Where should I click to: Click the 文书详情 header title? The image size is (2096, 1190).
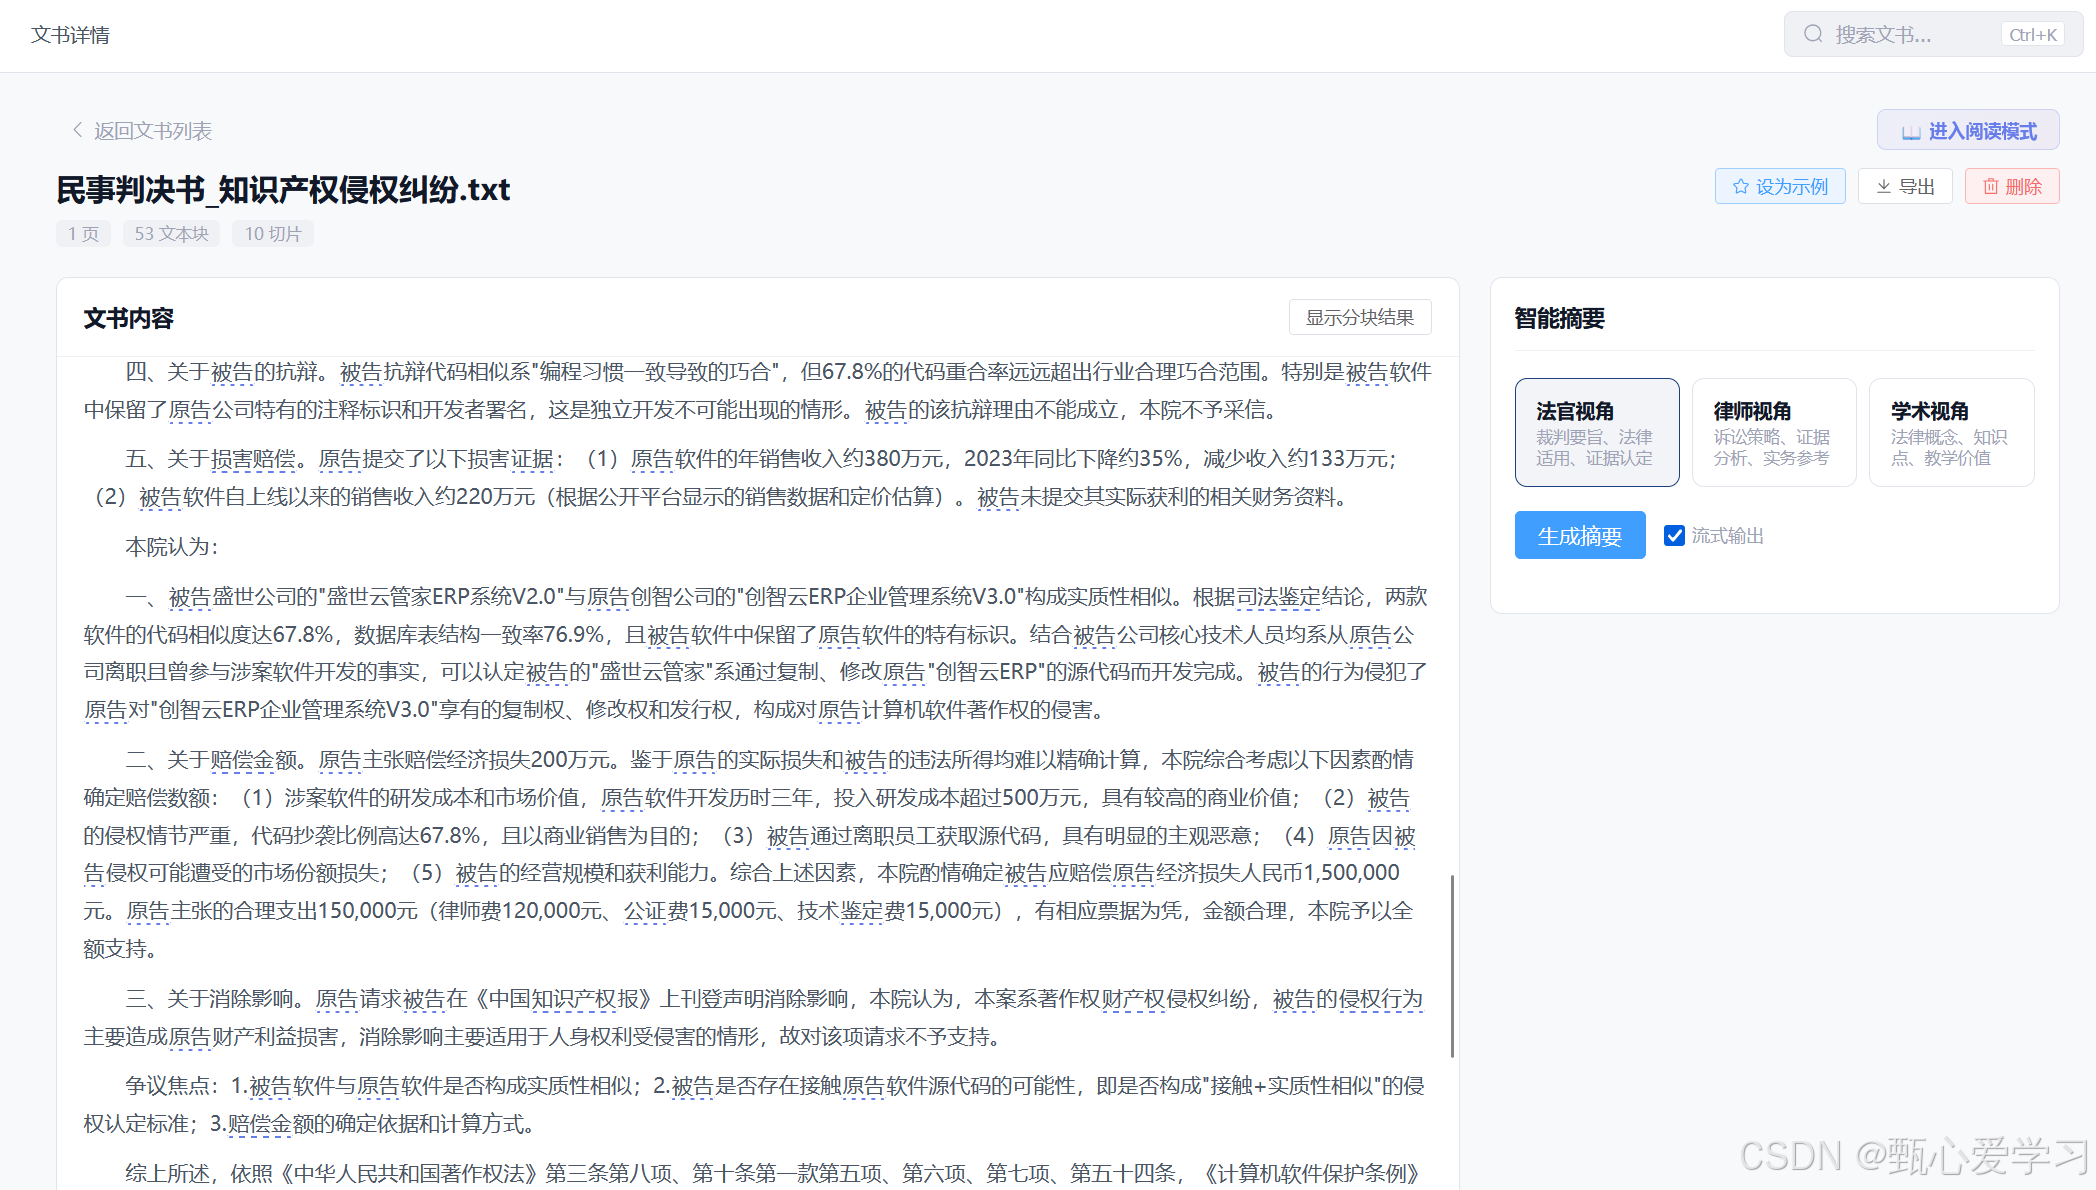pos(70,35)
